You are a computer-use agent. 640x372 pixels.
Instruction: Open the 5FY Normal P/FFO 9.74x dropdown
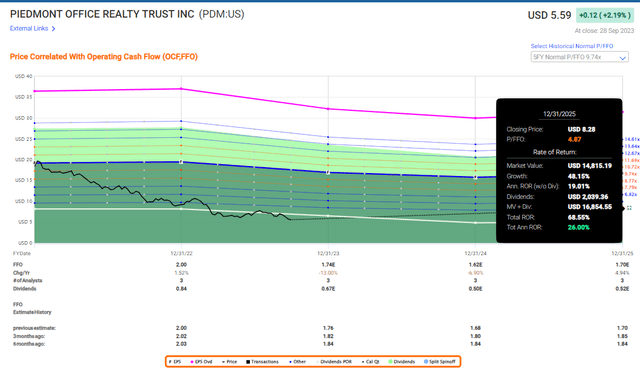coord(580,57)
